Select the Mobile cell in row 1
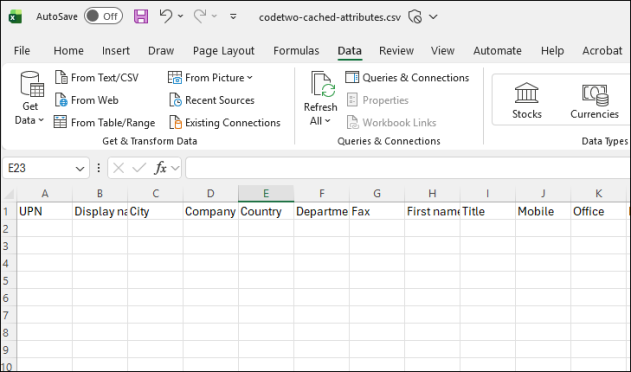631x372 pixels. [x=543, y=211]
